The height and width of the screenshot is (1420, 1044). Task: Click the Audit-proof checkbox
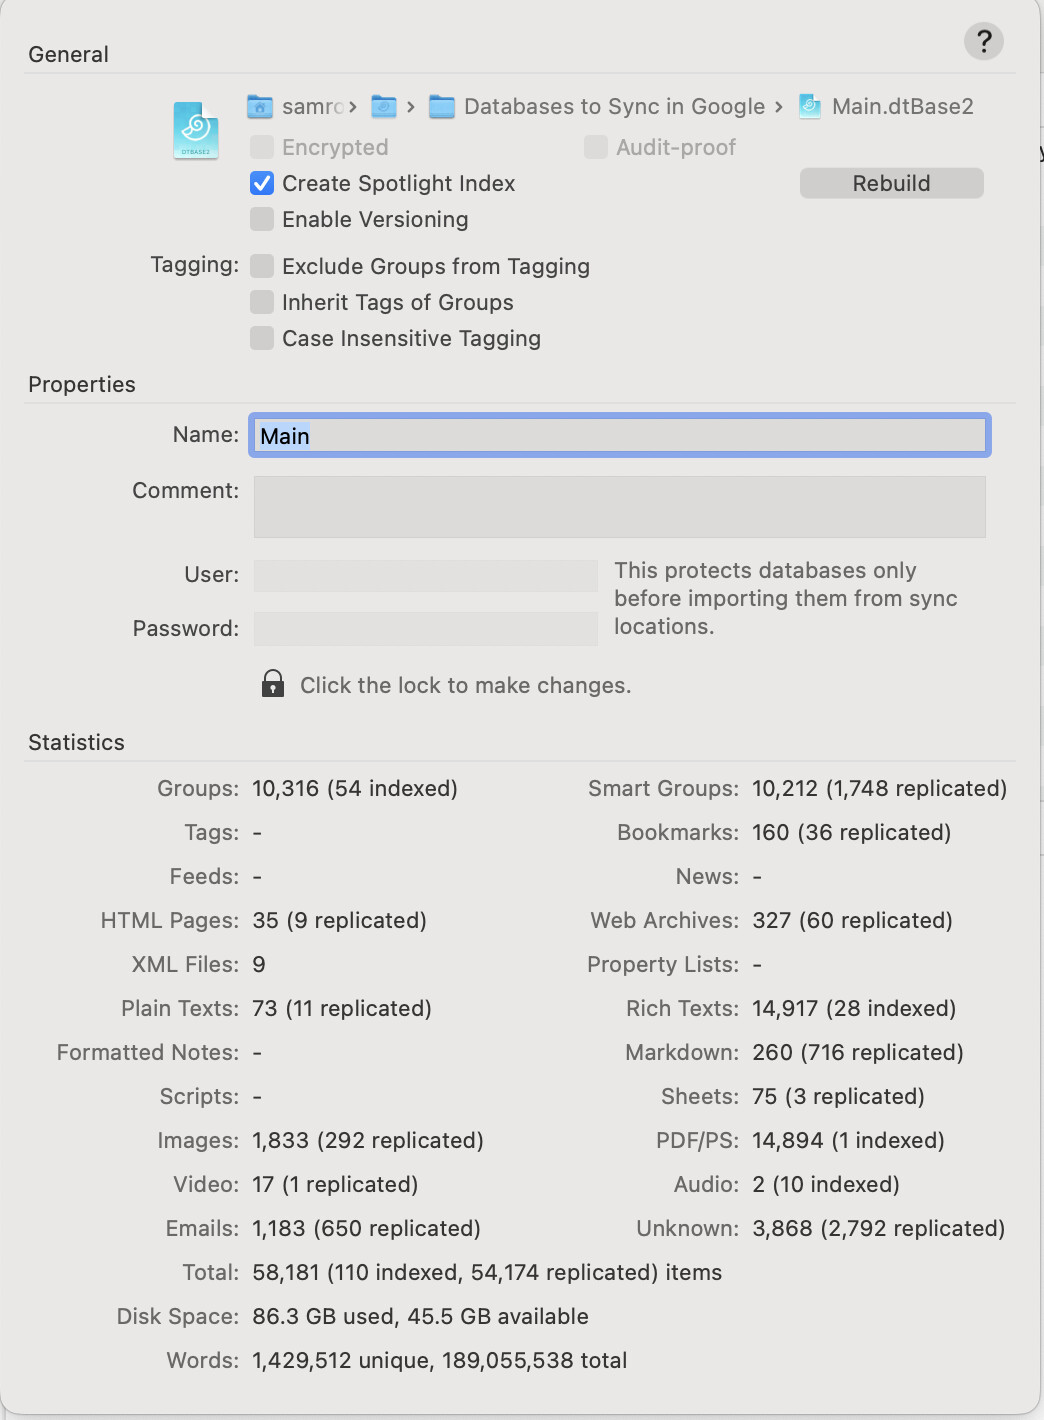[596, 147]
